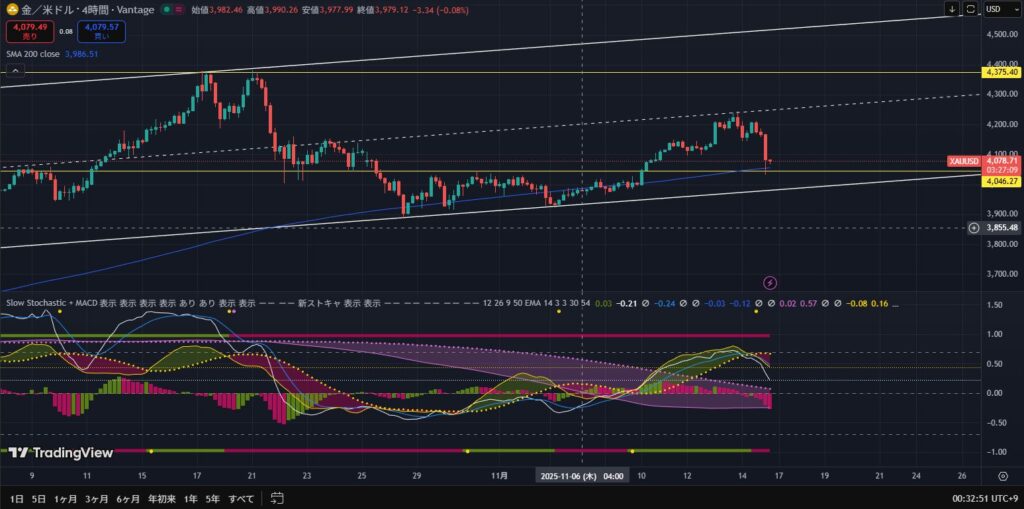The width and height of the screenshot is (1024, 509).
Task: Click the down-arrow icon left of USD
Action: pos(952,9)
